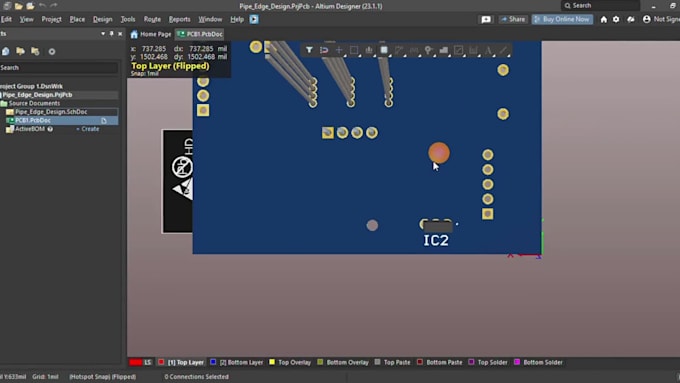Open the place dimension tool
The height and width of the screenshot is (383, 680).
473,50
